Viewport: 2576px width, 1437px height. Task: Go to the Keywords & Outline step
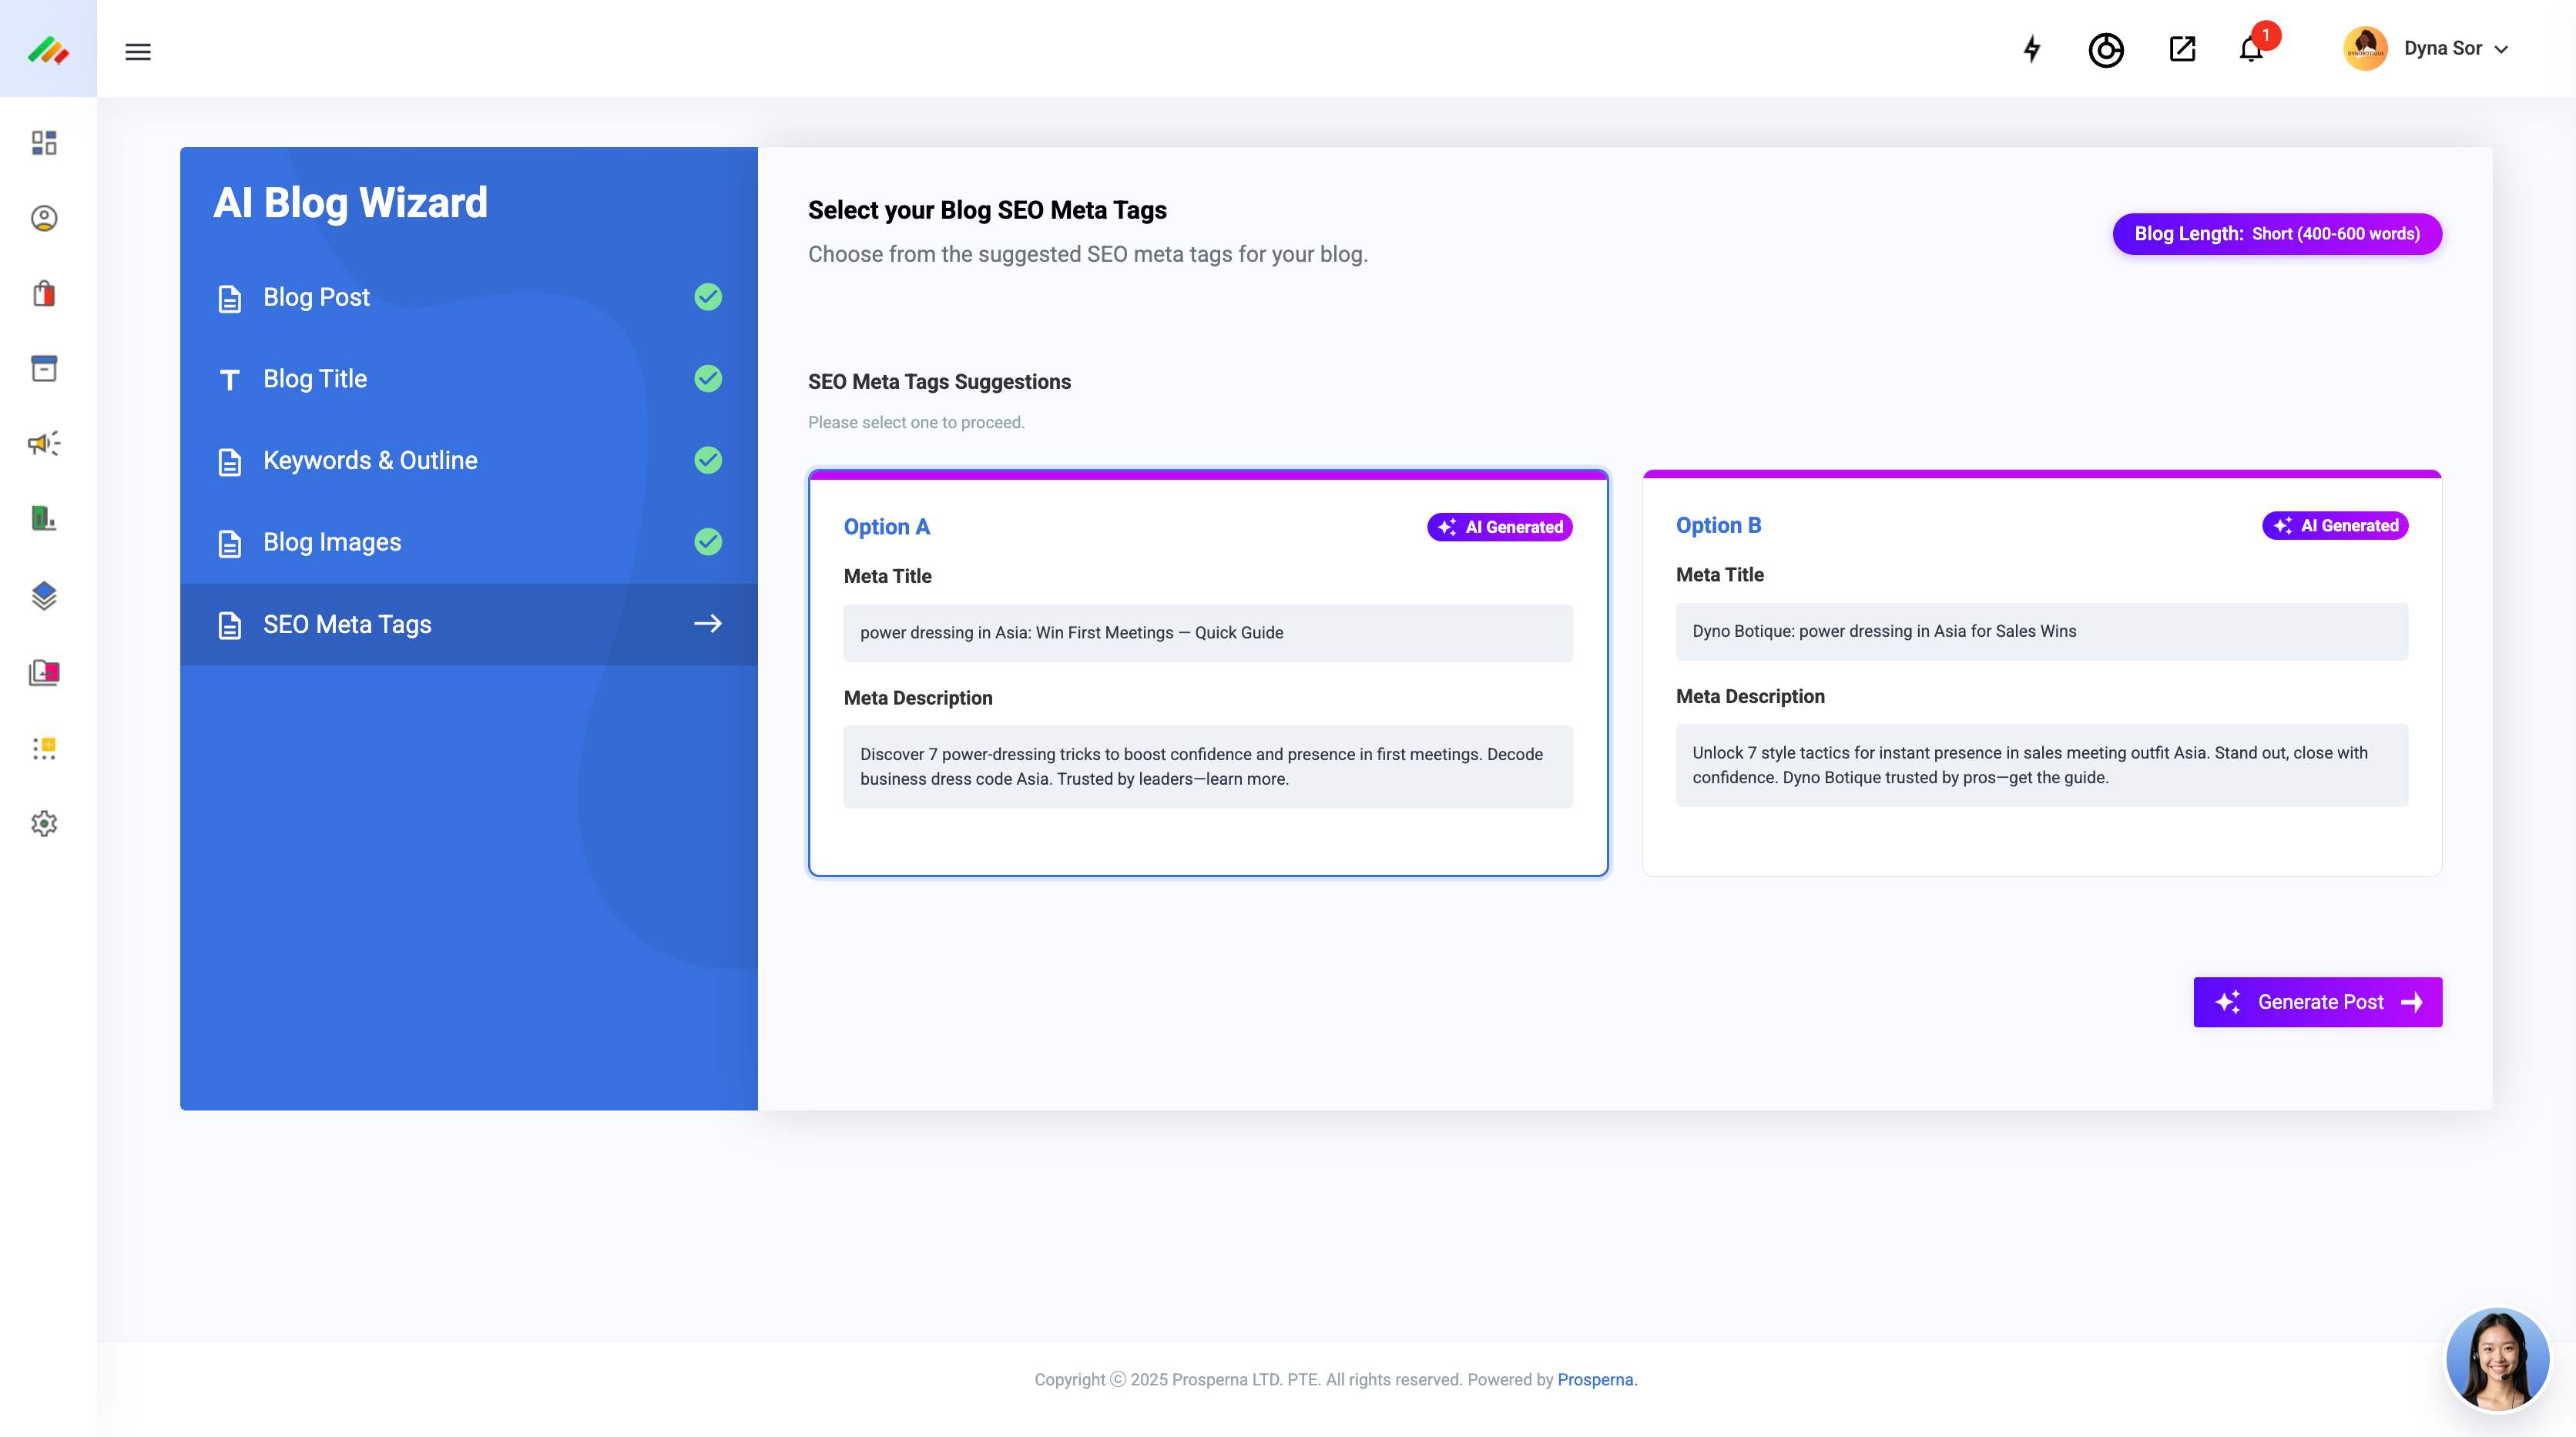468,460
